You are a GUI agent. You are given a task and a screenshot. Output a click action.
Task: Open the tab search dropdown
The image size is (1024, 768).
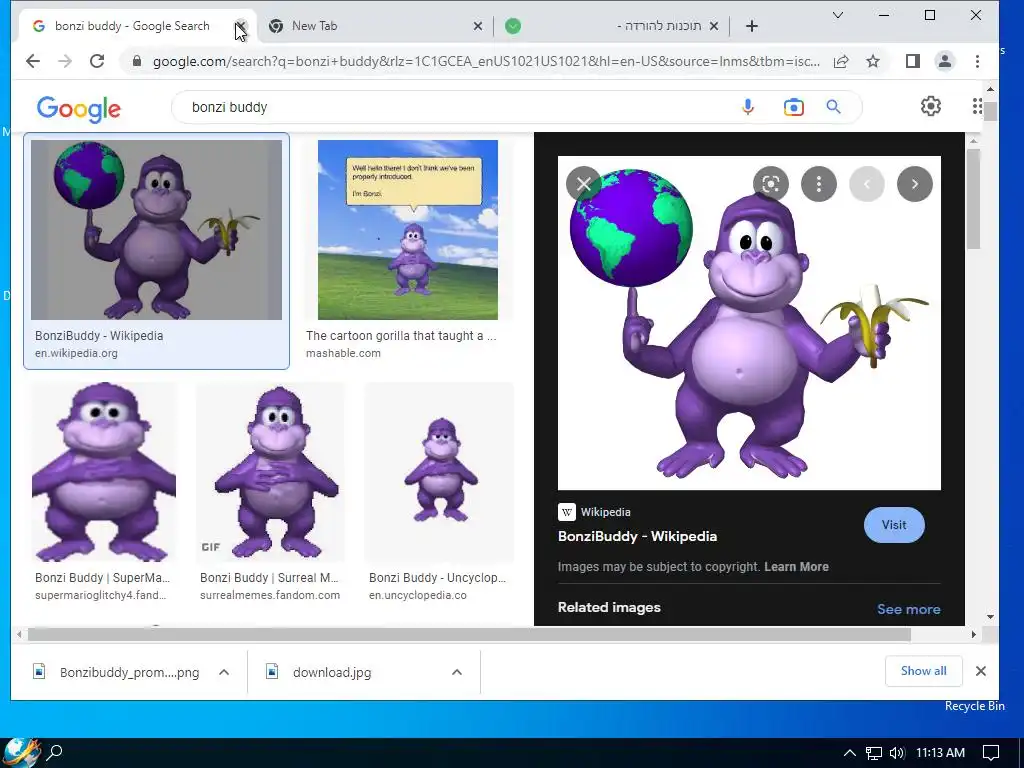click(x=838, y=15)
